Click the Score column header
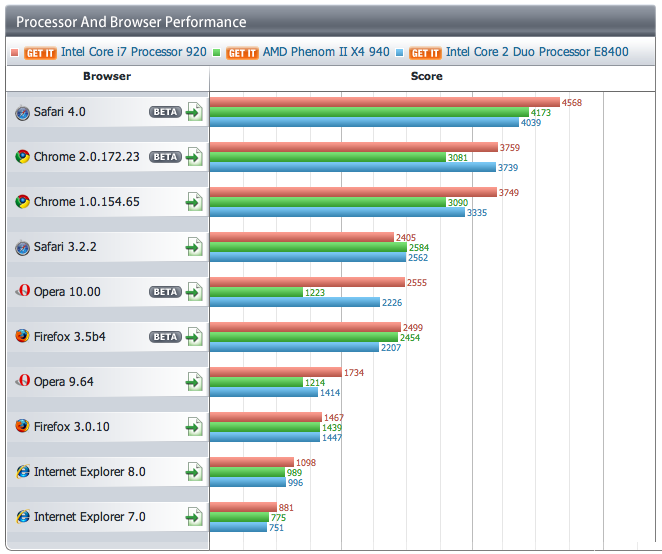This screenshot has width=662, height=554. point(426,76)
